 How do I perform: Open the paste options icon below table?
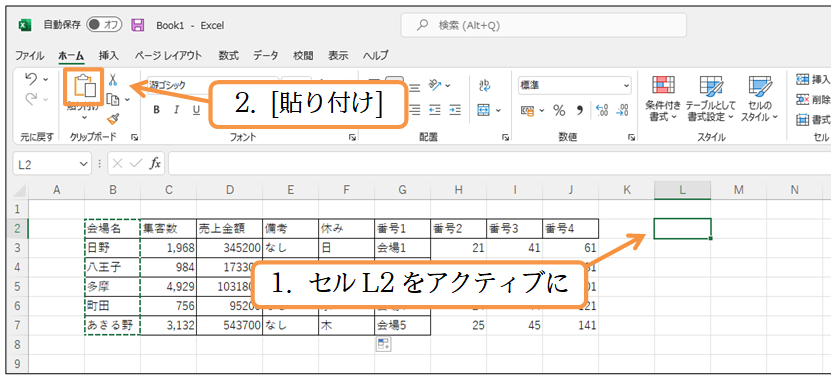pos(383,344)
